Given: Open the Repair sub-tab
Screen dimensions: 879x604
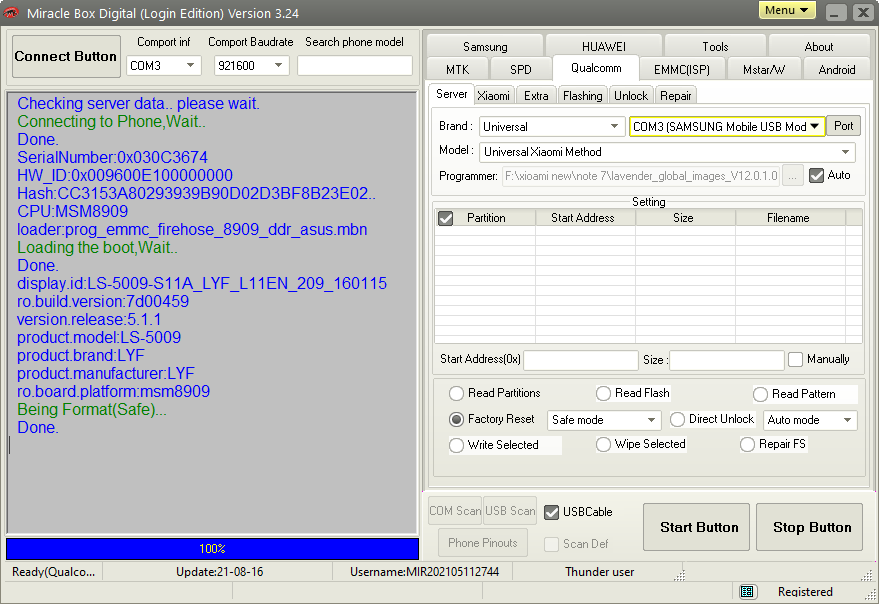Looking at the screenshot, I should click(x=676, y=96).
